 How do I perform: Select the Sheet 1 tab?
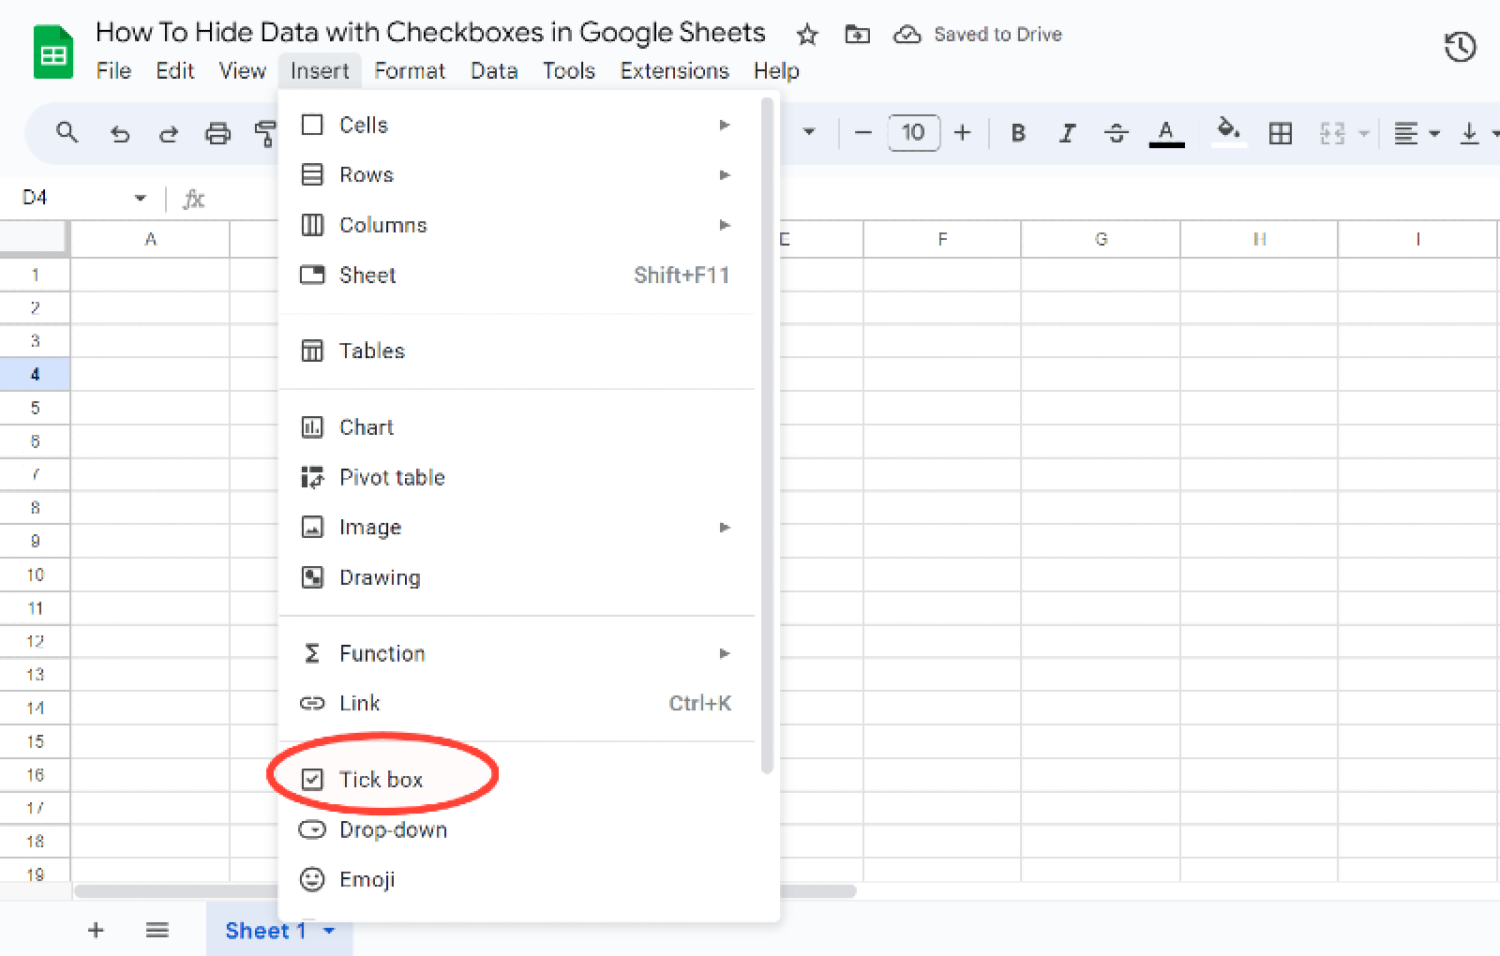[x=265, y=931]
